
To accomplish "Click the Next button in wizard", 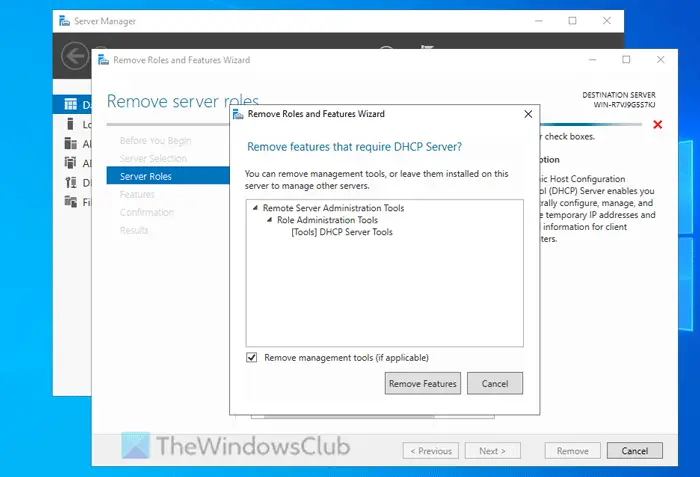I will pos(492,451).
